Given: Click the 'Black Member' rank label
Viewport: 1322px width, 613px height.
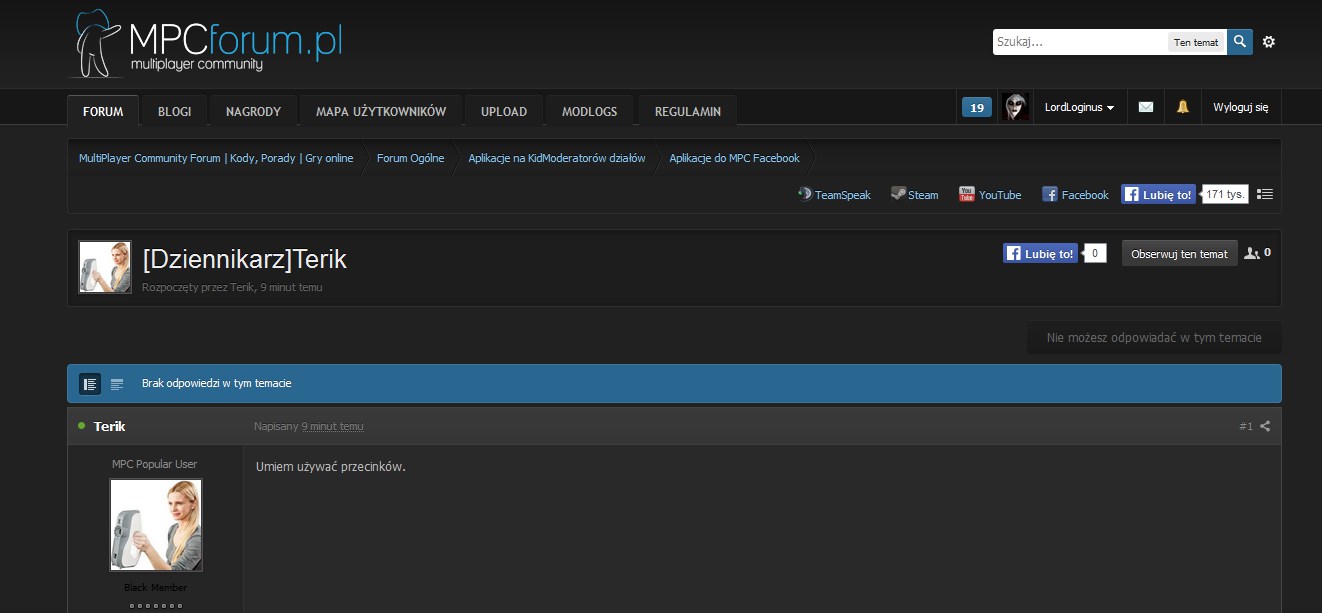Looking at the screenshot, I should point(155,588).
